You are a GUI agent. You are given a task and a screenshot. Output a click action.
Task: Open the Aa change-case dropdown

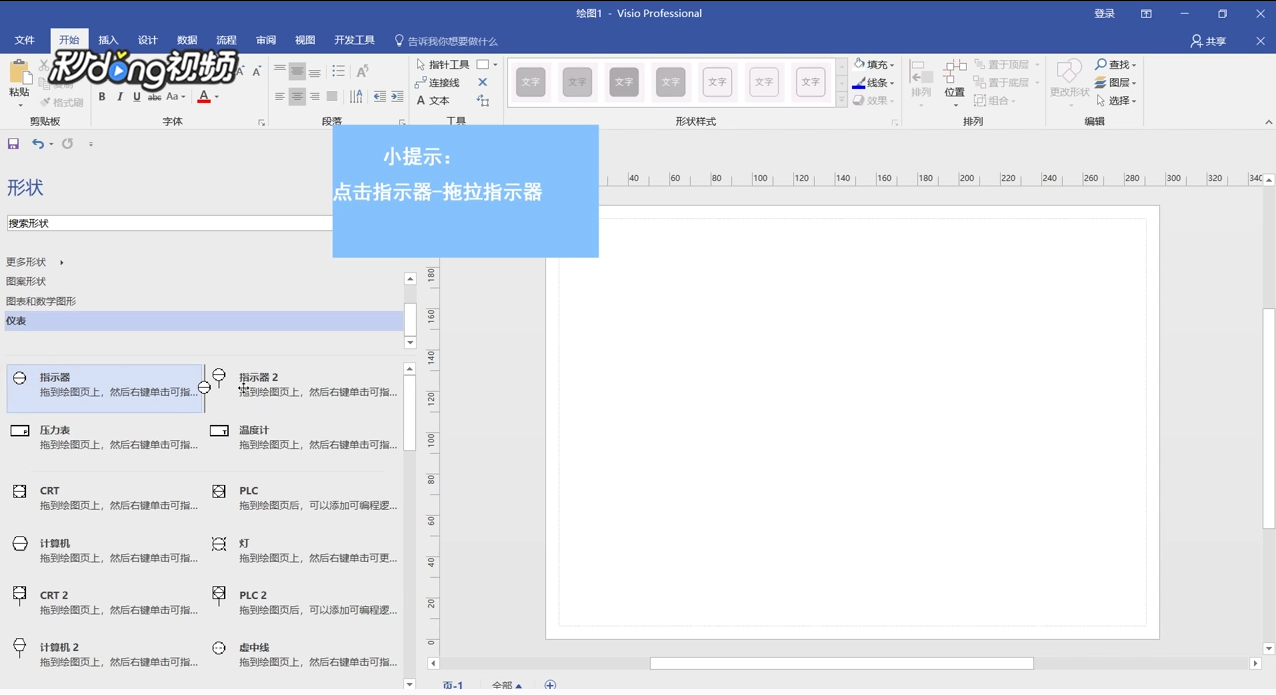(x=176, y=97)
